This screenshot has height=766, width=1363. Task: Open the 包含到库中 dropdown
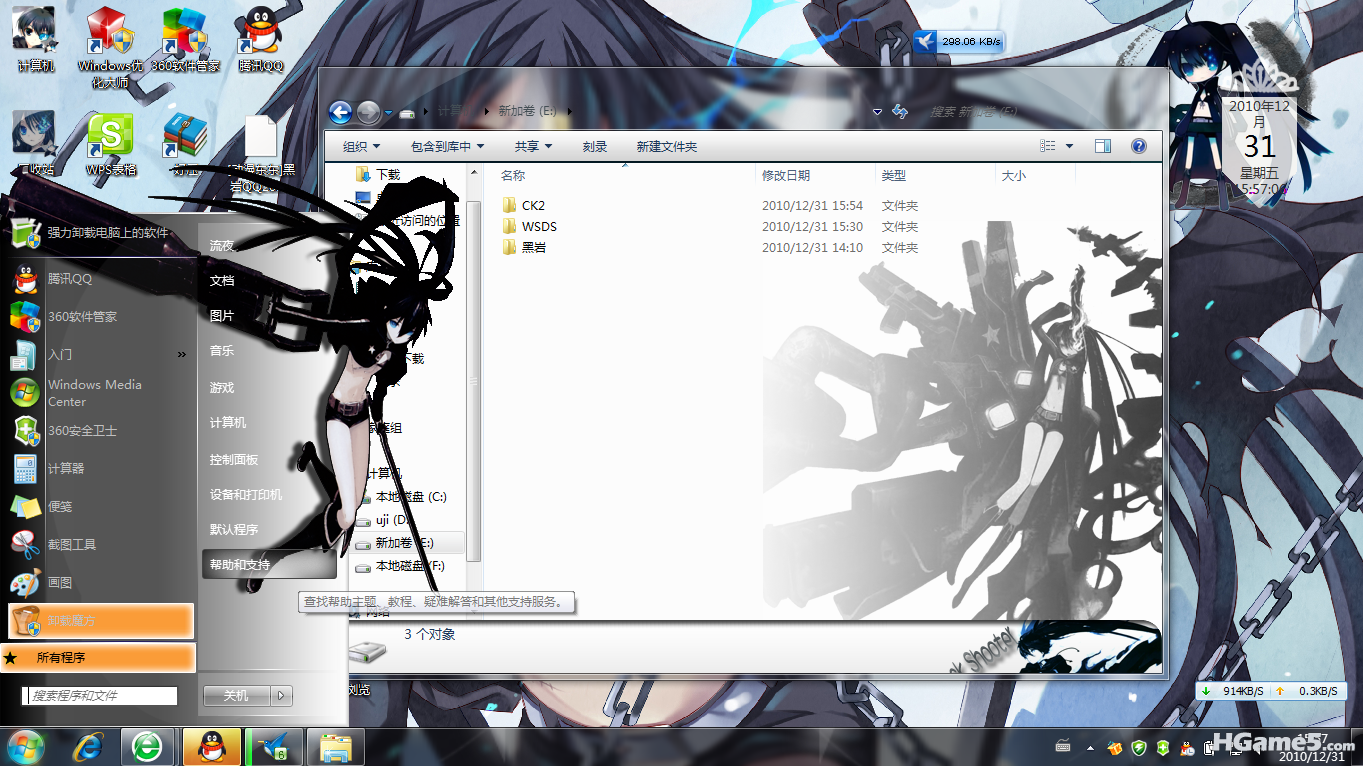[446, 146]
